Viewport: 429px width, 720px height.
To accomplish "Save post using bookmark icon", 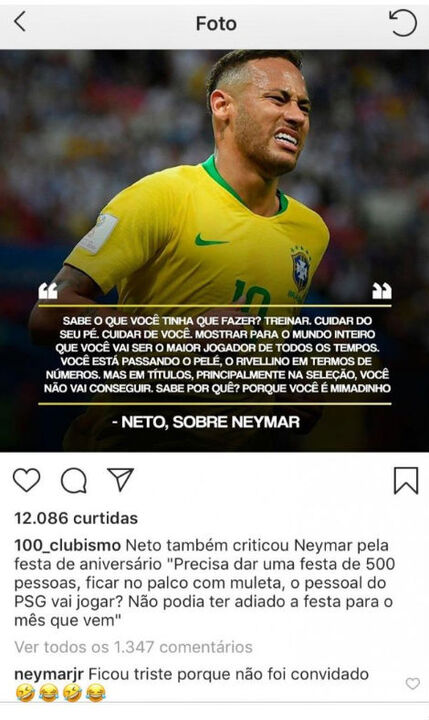I will [x=406, y=481].
